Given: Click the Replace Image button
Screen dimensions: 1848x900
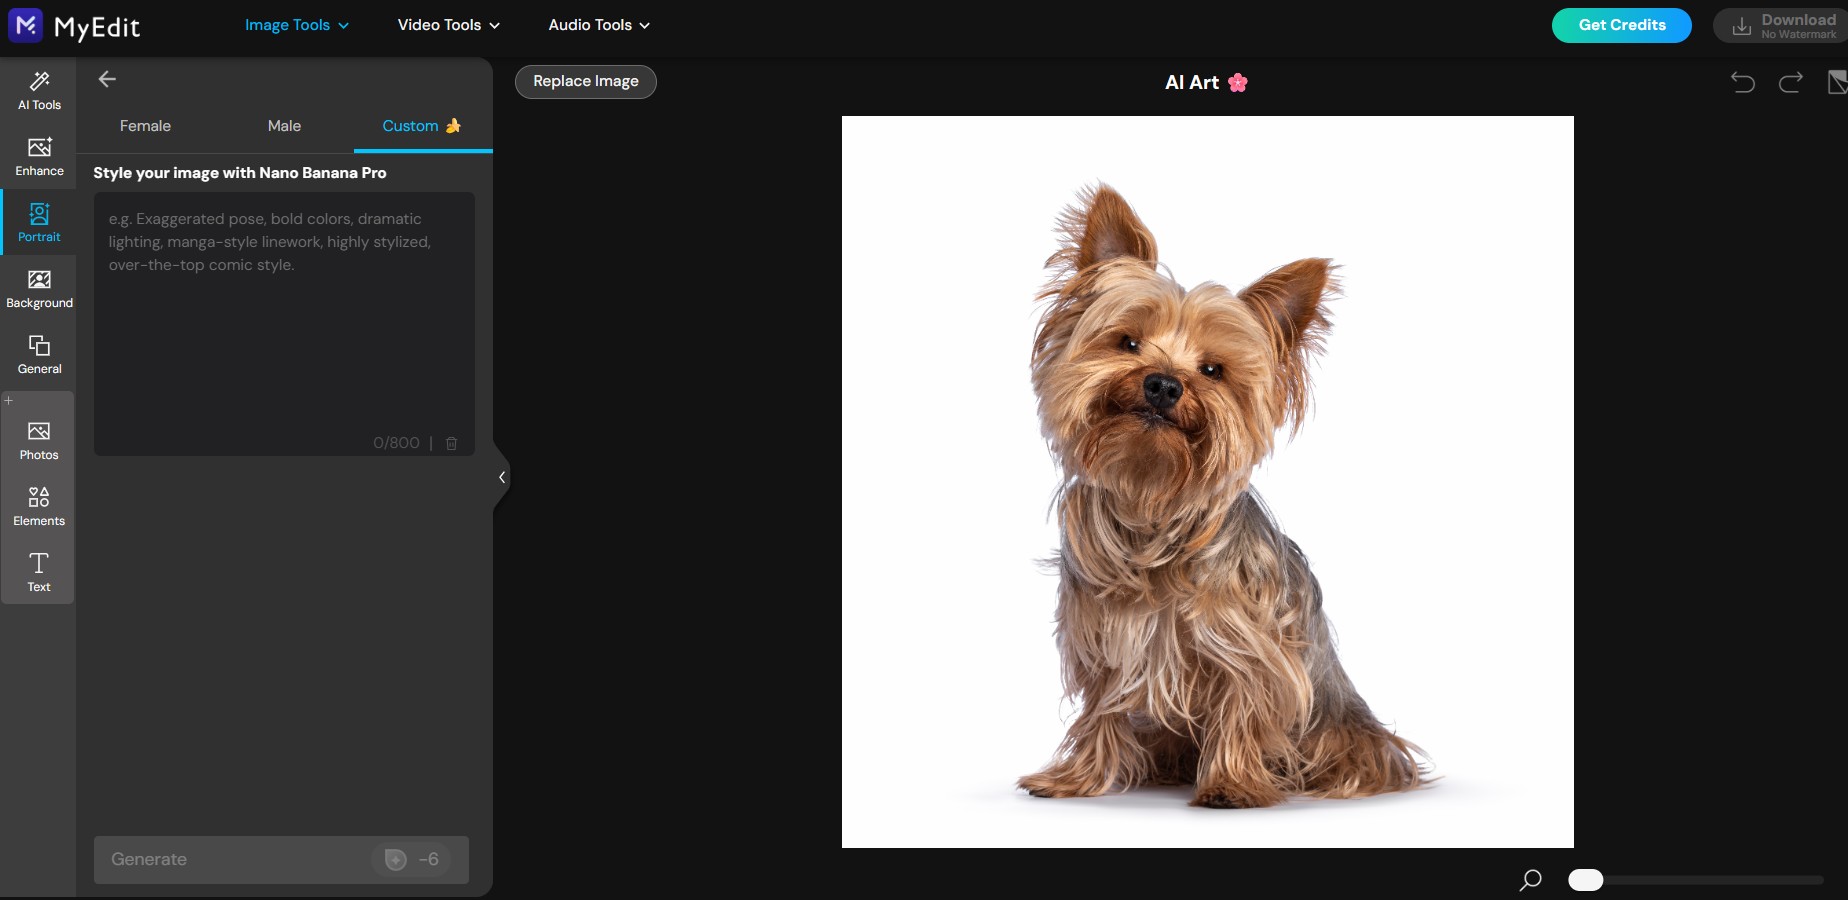Looking at the screenshot, I should (x=585, y=81).
